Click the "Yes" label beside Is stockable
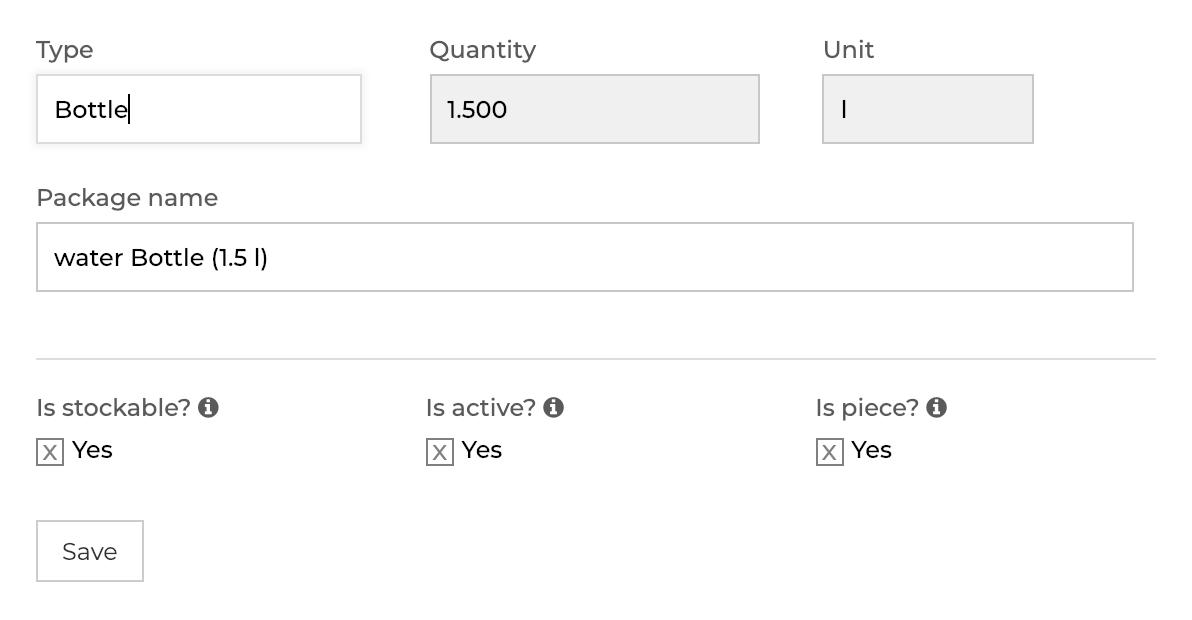 pos(91,451)
